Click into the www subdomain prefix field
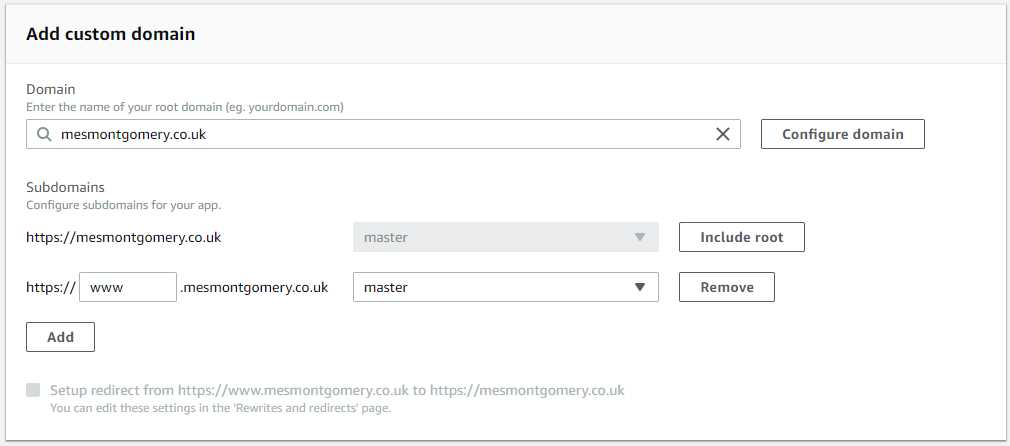The width and height of the screenshot is (1010, 446). pyautogui.click(x=127, y=288)
